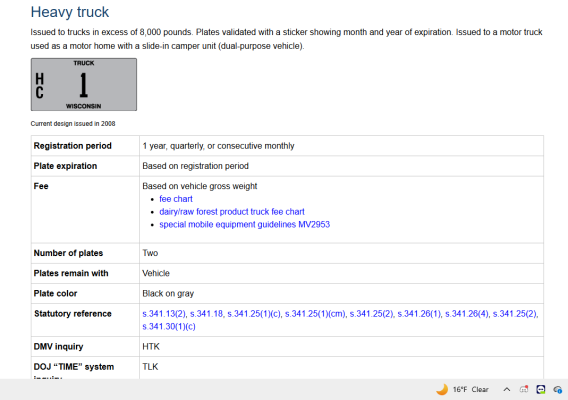Open statute s.341.26(1) reference
The height and width of the screenshot is (400, 568).
pos(419,314)
